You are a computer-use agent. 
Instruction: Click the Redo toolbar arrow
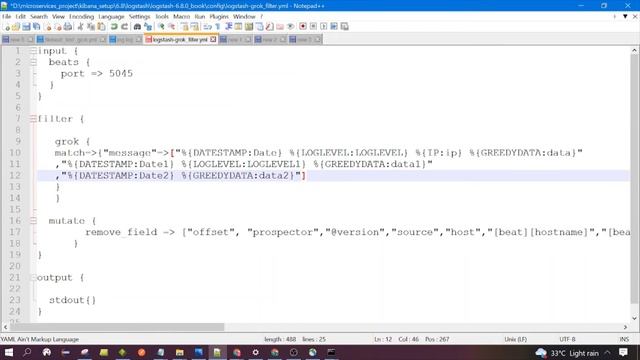coord(124,27)
